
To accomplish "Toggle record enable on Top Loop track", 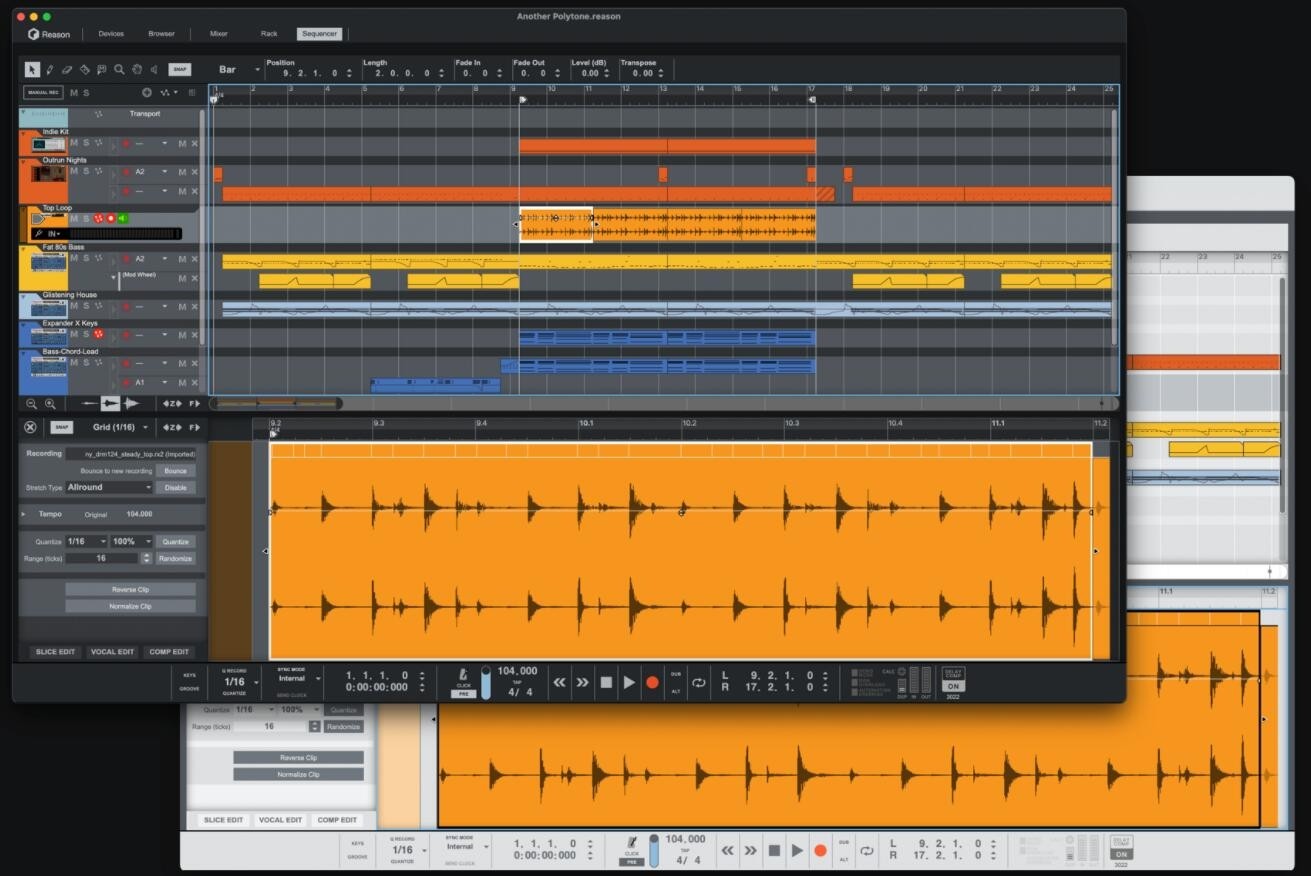I will point(111,218).
